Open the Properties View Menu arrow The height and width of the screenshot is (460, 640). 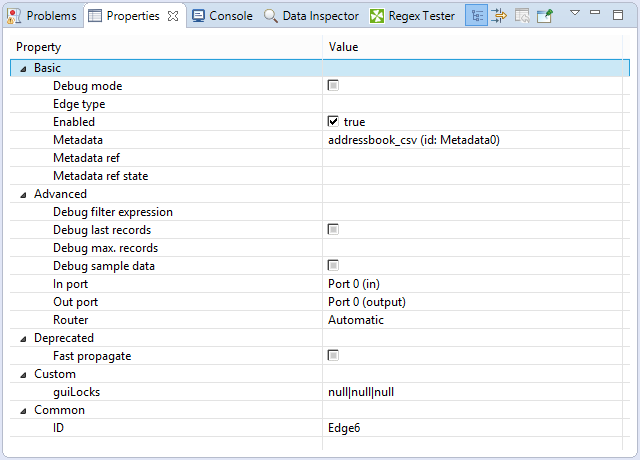click(575, 13)
